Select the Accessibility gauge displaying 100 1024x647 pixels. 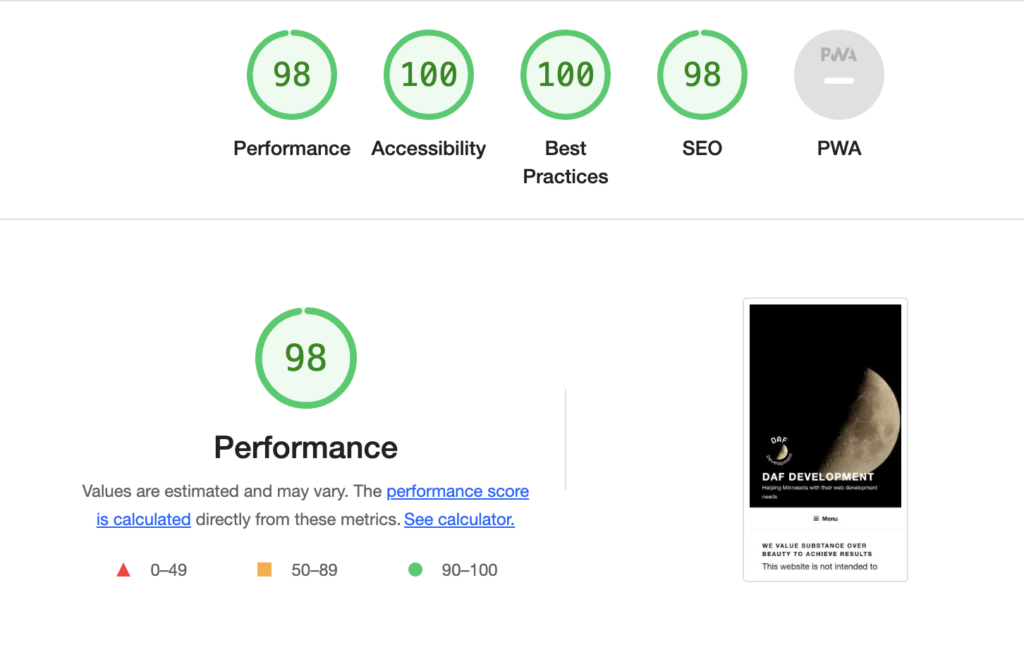click(x=428, y=74)
